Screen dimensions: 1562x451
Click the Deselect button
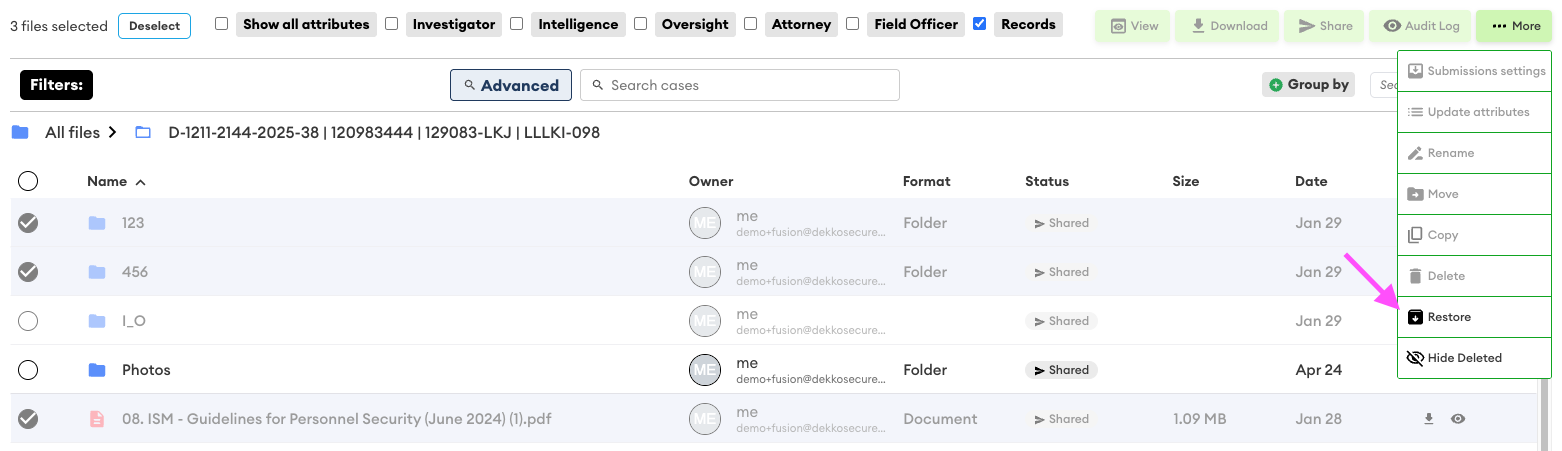[x=154, y=26]
